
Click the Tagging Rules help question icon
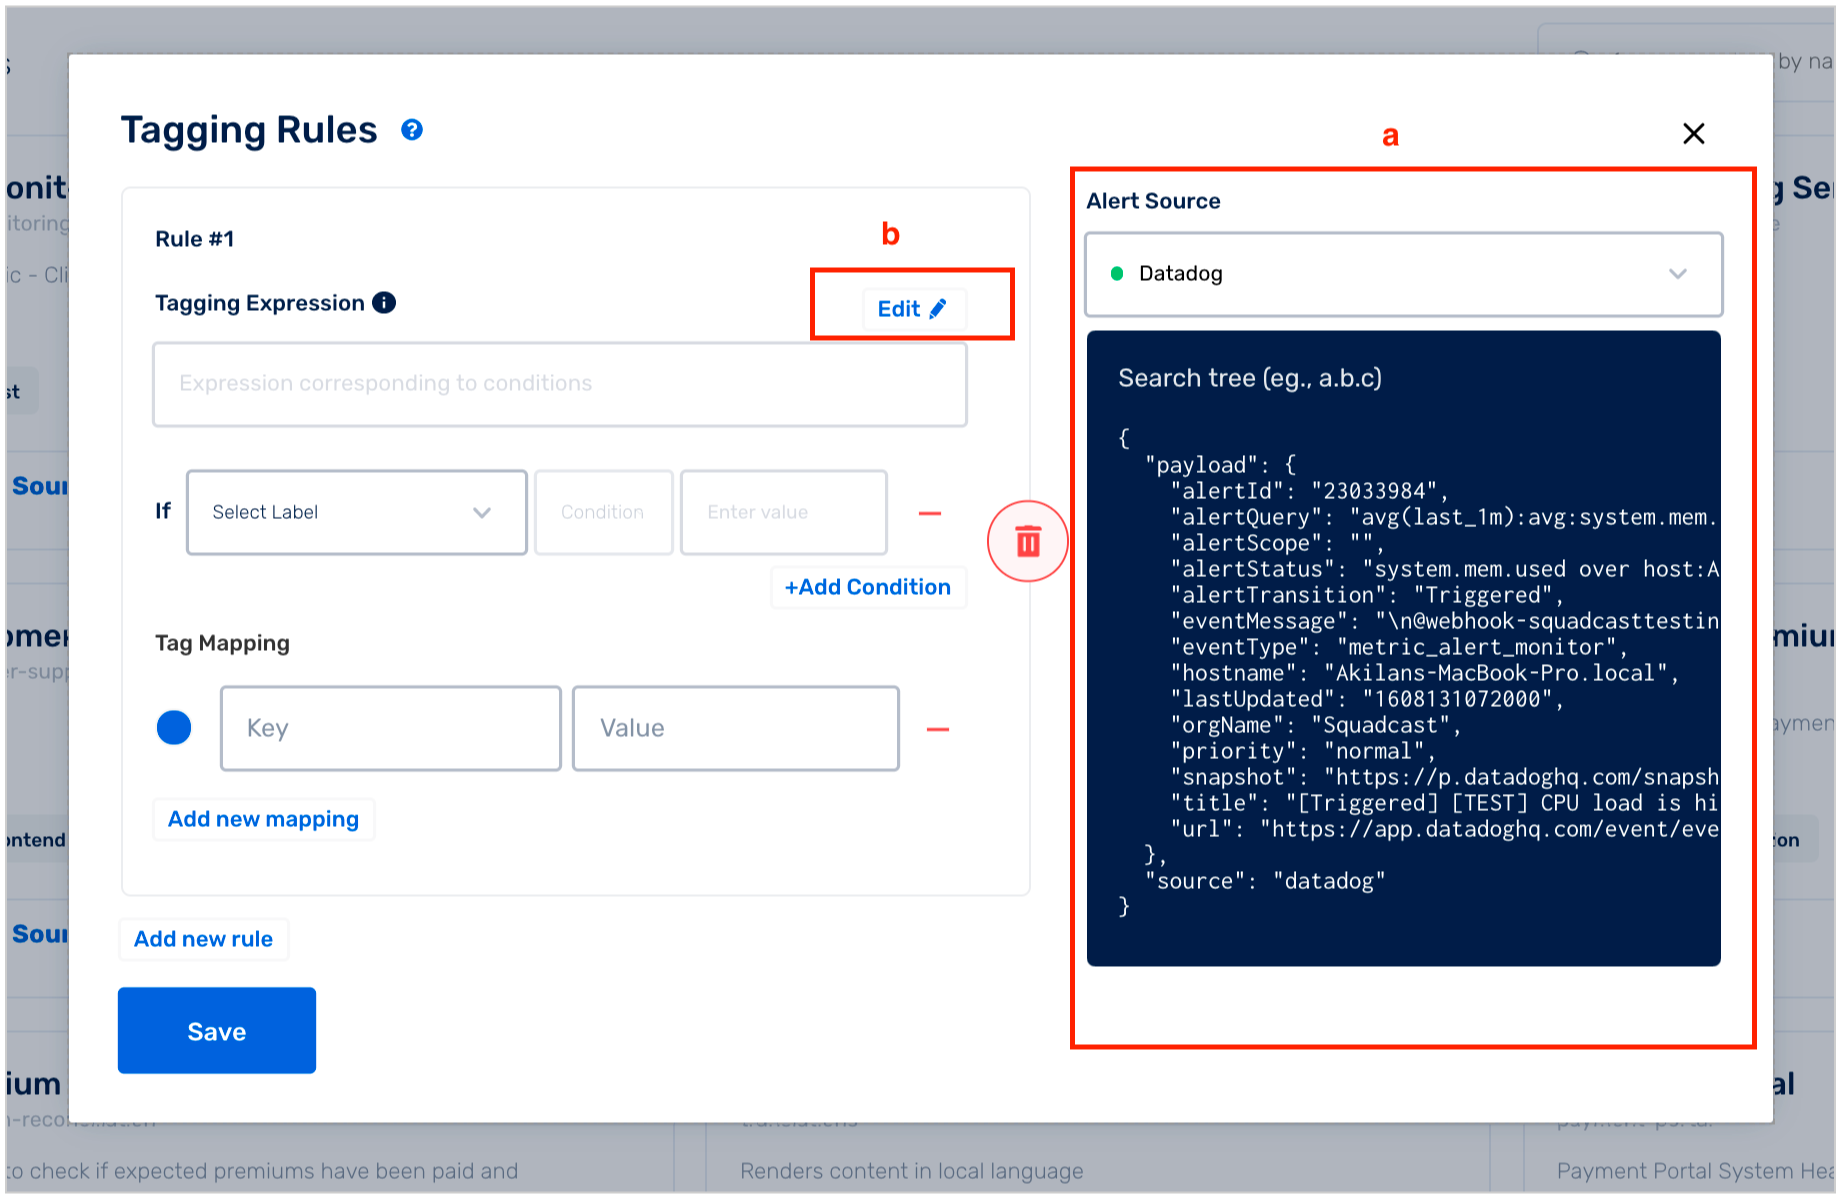coord(411,130)
